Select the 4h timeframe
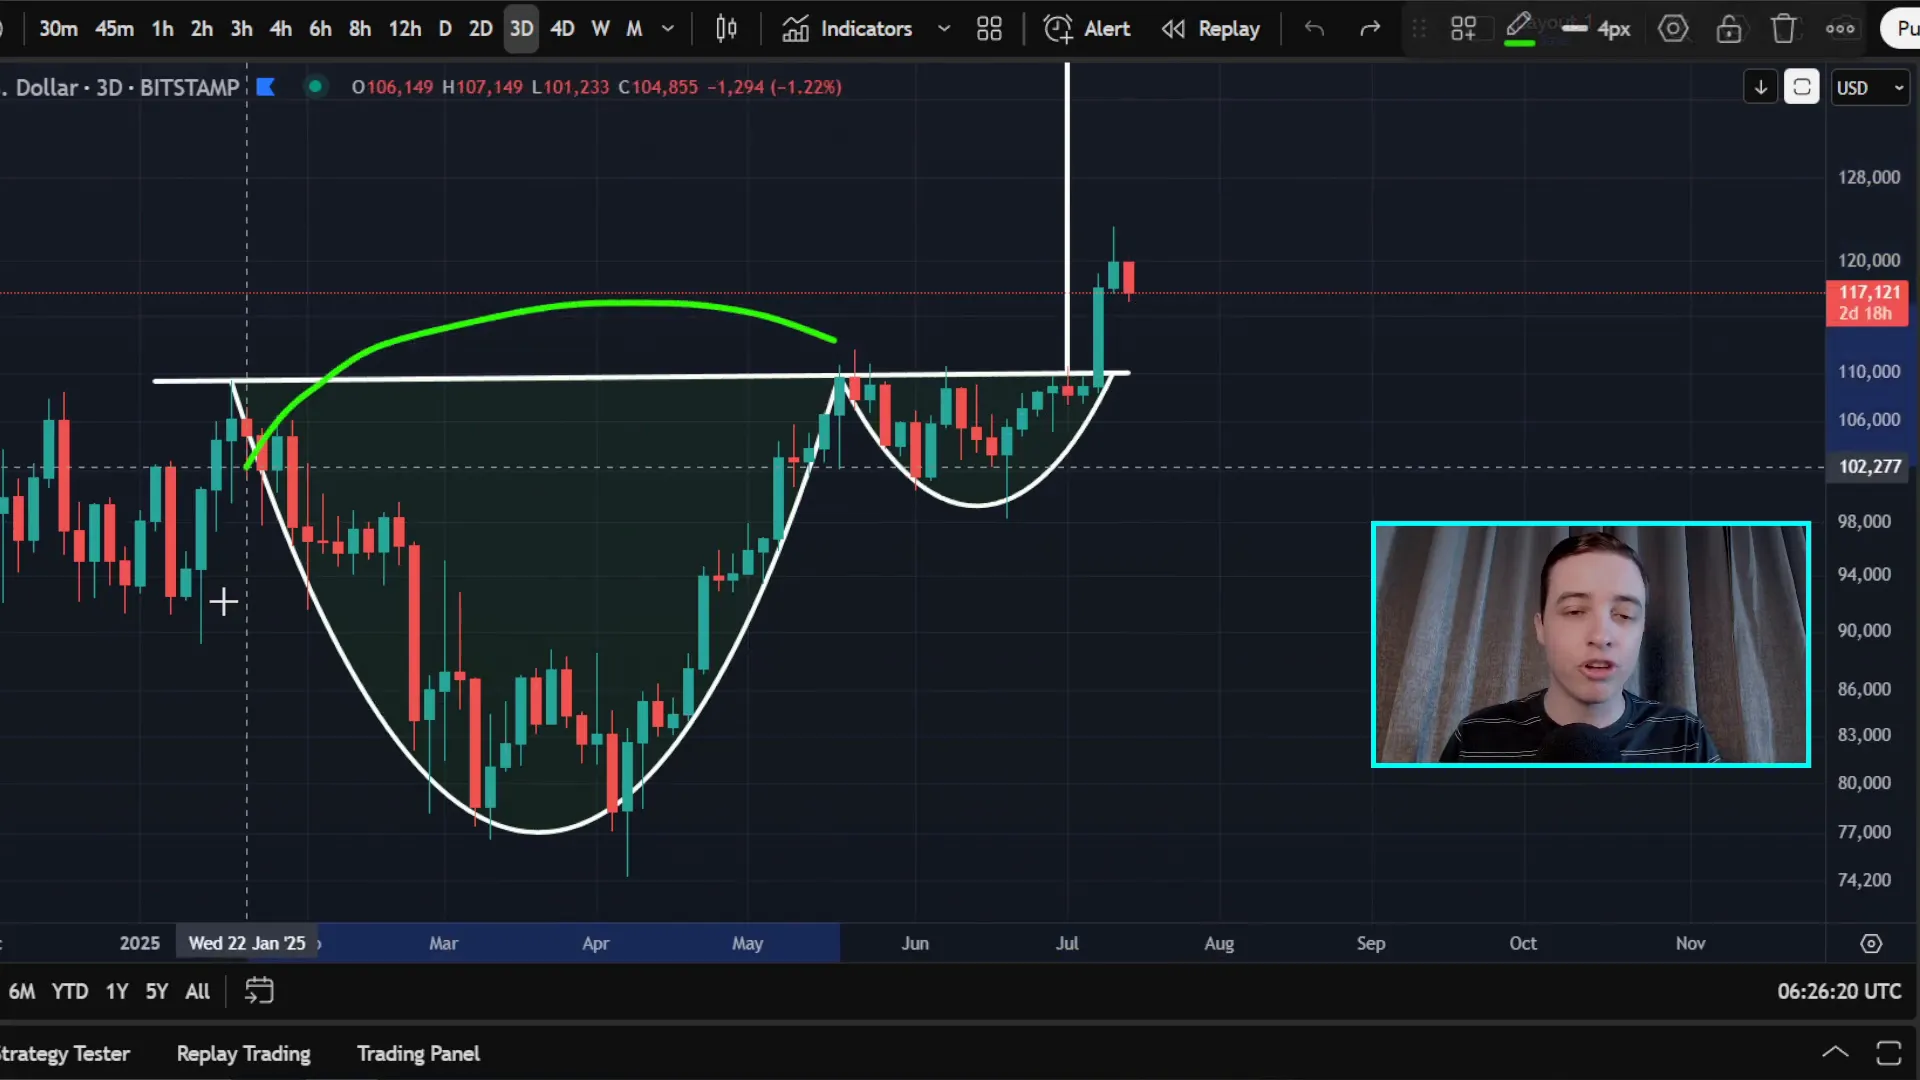1920x1080 pixels. coord(281,29)
